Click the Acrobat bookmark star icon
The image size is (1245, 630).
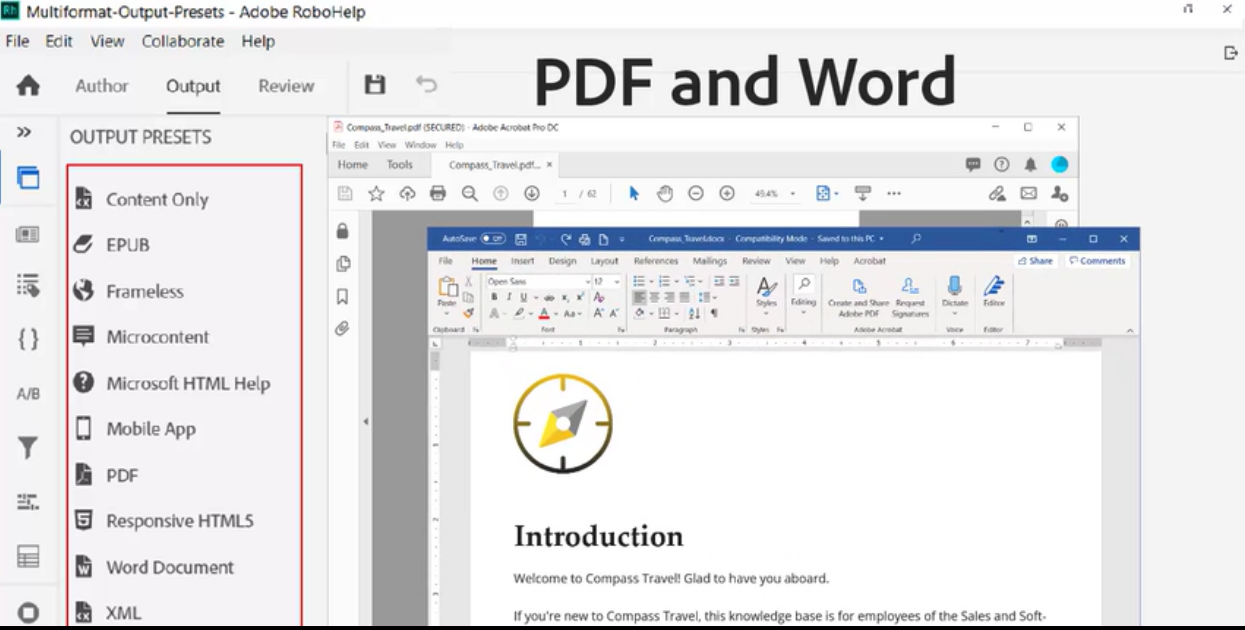coord(376,193)
